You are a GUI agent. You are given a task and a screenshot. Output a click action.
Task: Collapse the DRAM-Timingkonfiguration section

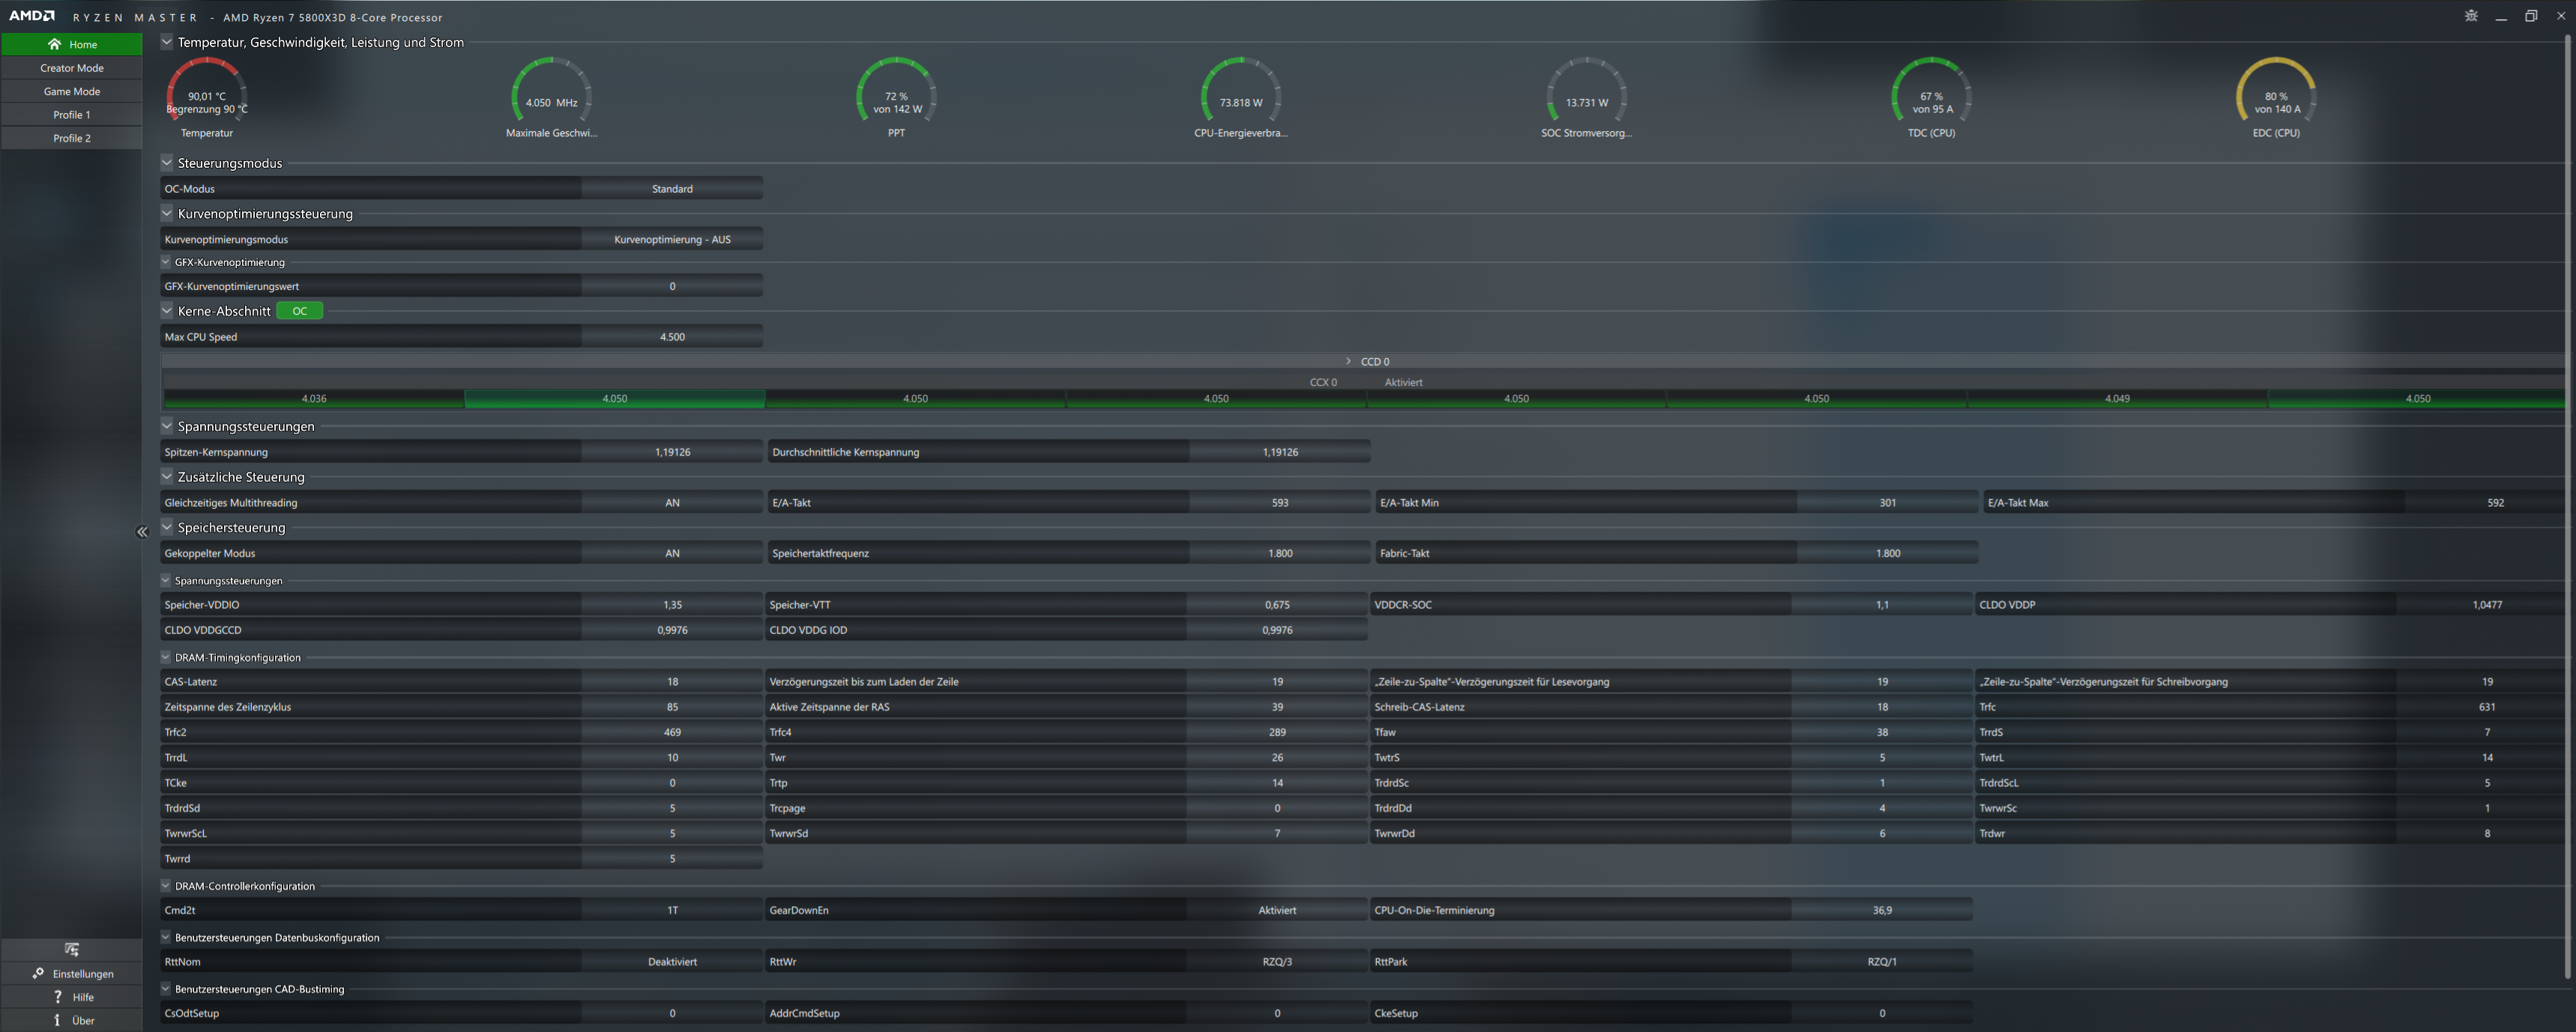(x=166, y=657)
